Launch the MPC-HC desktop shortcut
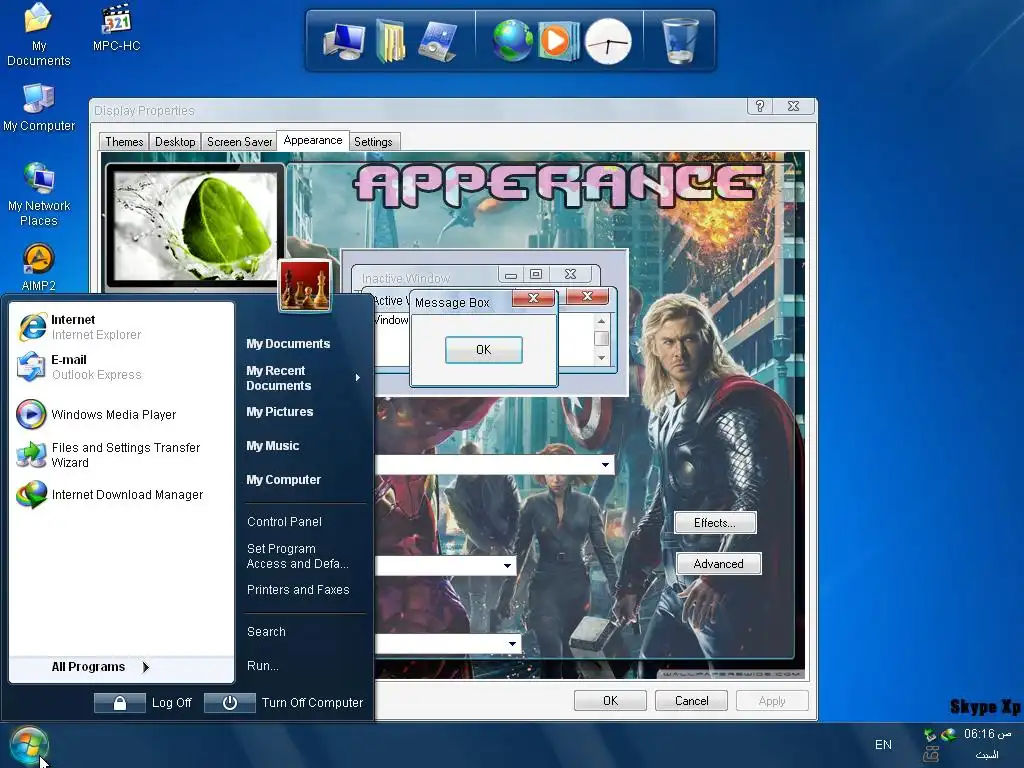 point(116,27)
